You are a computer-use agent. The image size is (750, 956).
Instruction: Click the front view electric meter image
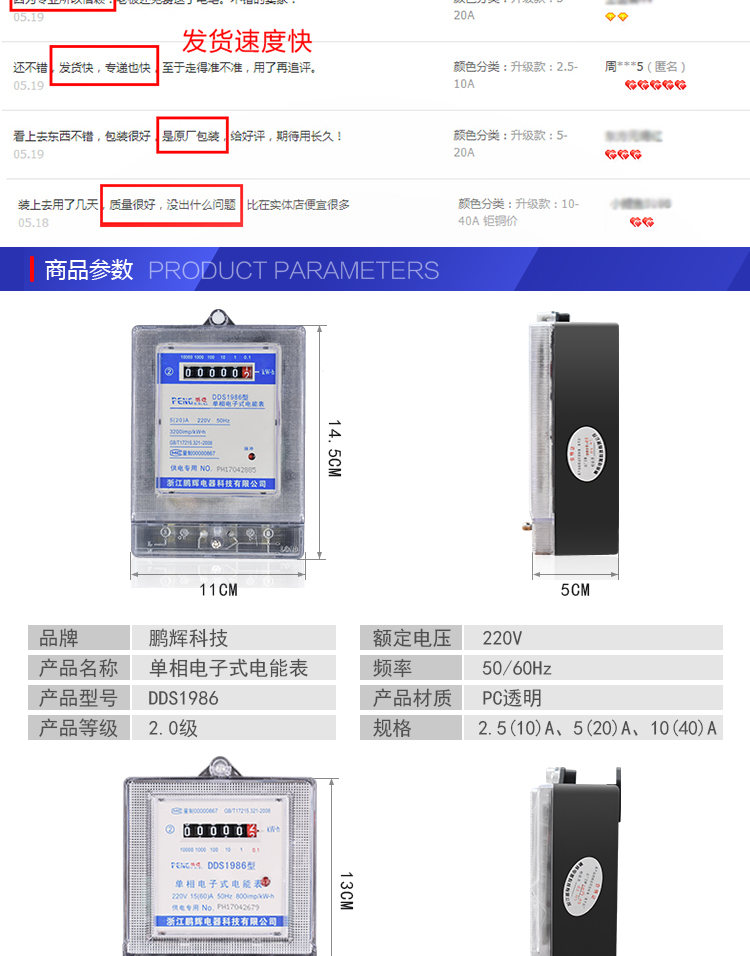[218, 434]
